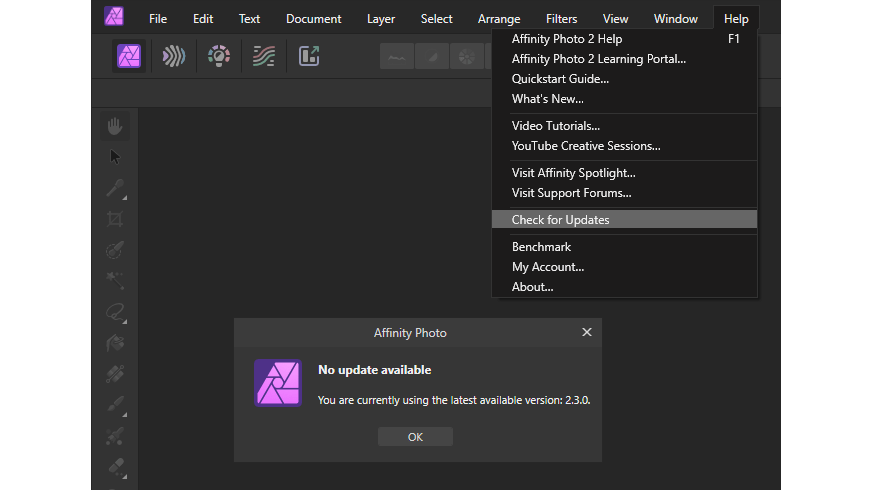The height and width of the screenshot is (490, 871).
Task: Switch to the Photo Persona
Action: [129, 56]
